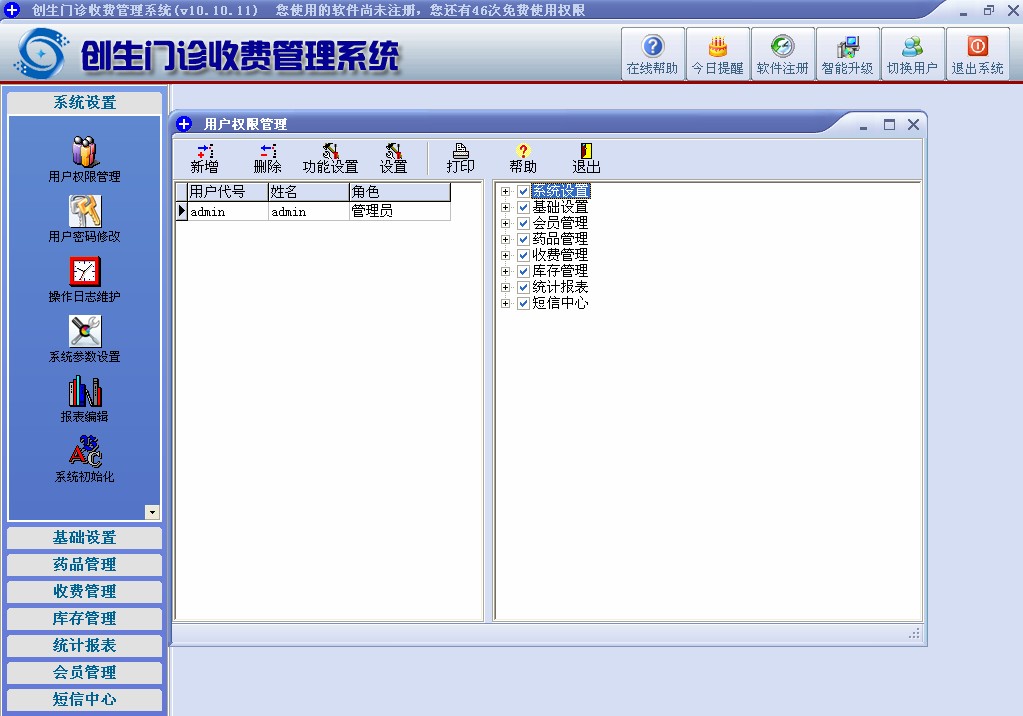The height and width of the screenshot is (716, 1023).
Task: Switch to 基础设置 sidebar section
Action: click(84, 538)
